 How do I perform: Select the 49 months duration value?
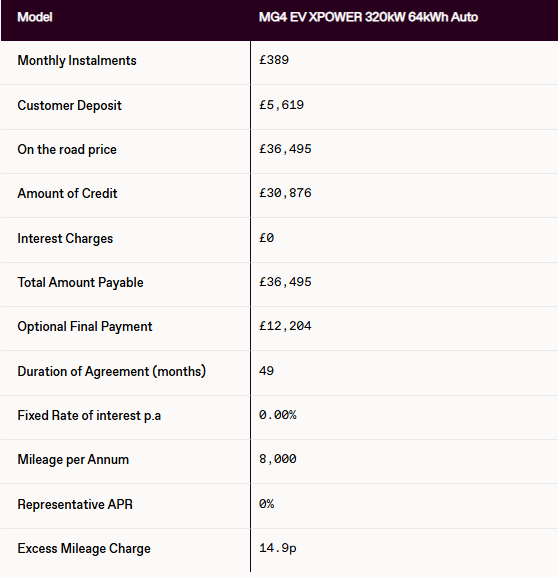266,371
